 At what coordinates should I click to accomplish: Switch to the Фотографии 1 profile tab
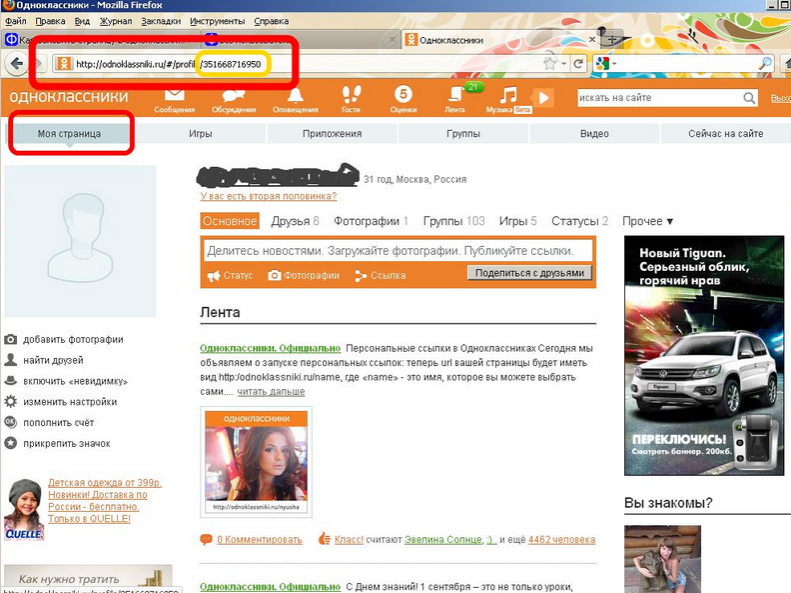coord(371,221)
